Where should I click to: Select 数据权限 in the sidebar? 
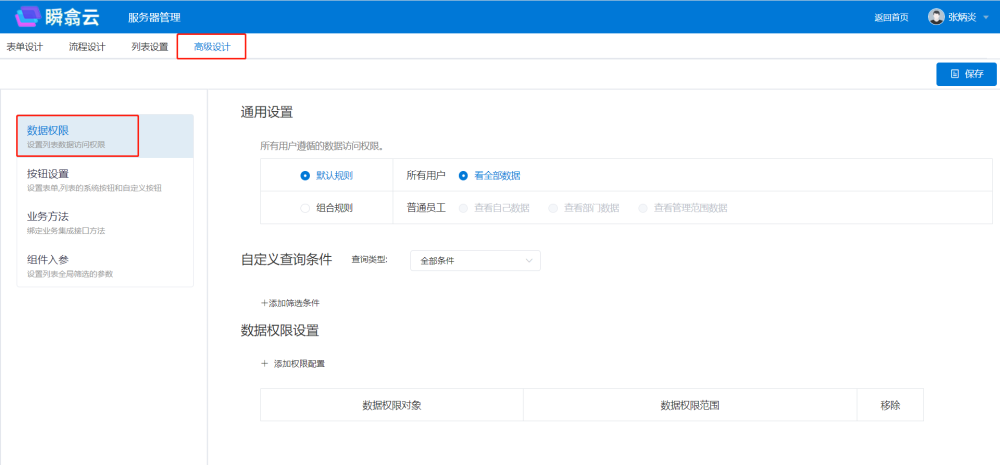[x=77, y=136]
